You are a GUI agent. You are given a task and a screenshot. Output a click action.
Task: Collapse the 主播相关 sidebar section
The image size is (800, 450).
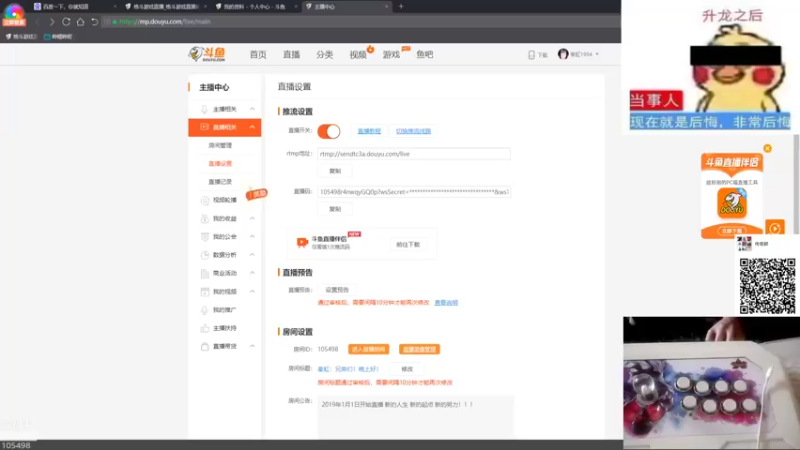tap(252, 109)
